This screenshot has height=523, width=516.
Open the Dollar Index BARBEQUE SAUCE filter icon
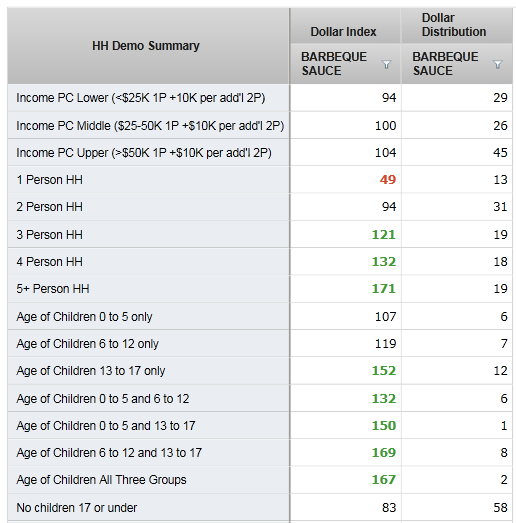(x=386, y=64)
